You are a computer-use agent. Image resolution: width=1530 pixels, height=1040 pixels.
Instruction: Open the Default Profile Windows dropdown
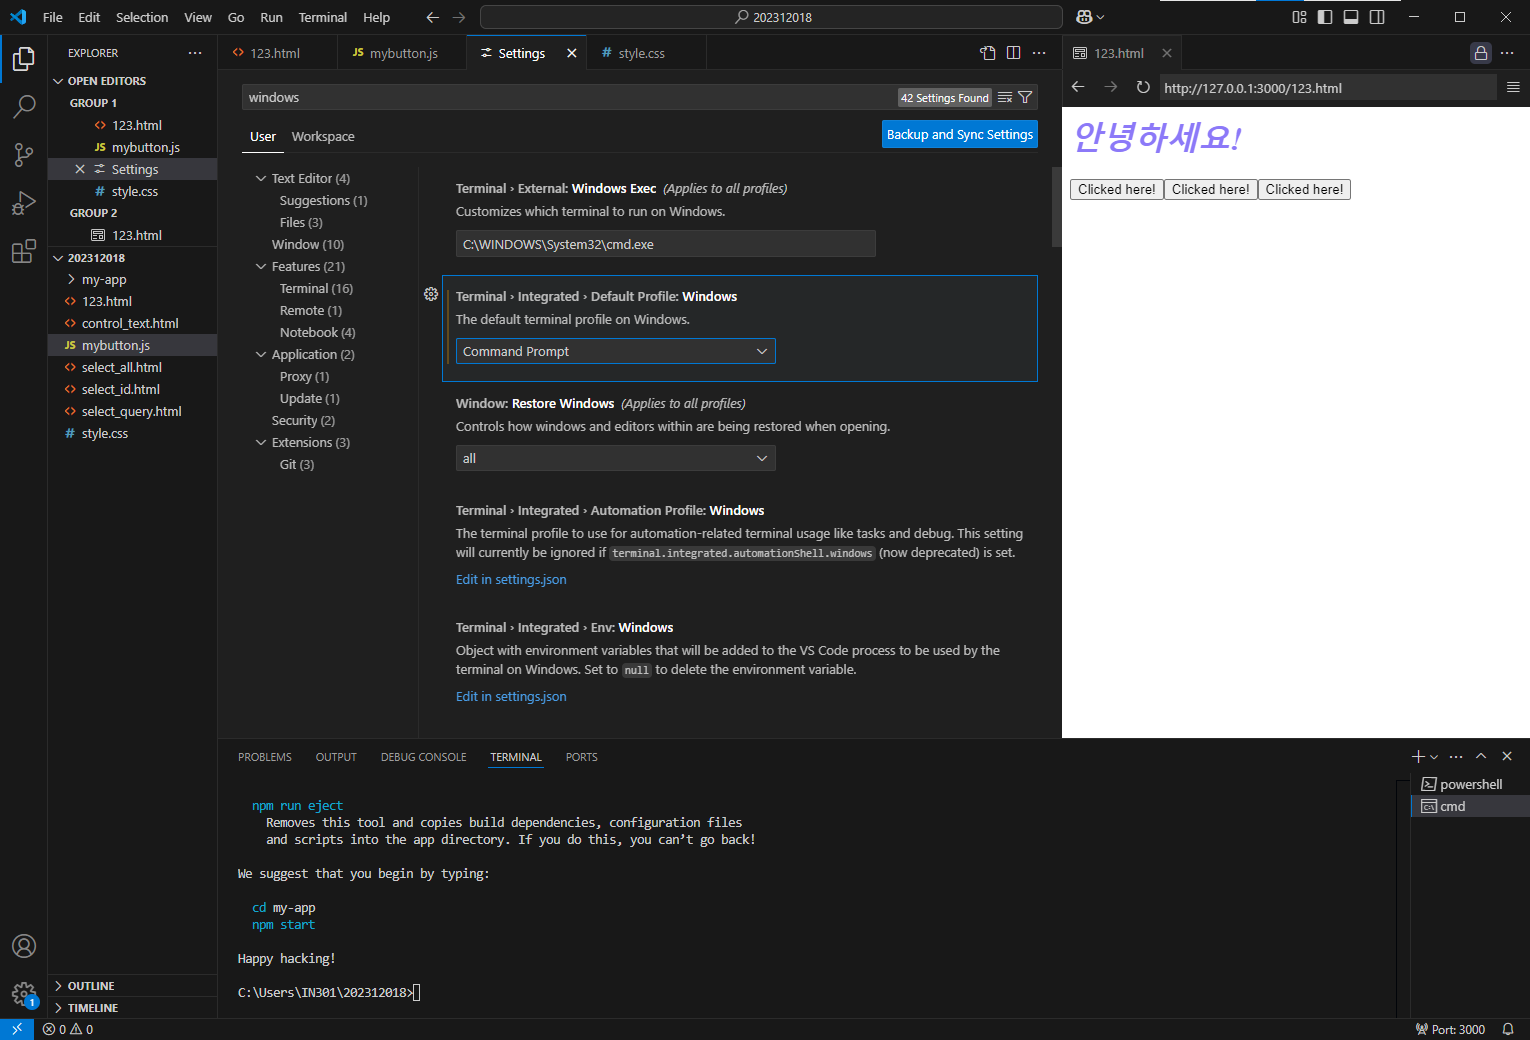[615, 351]
